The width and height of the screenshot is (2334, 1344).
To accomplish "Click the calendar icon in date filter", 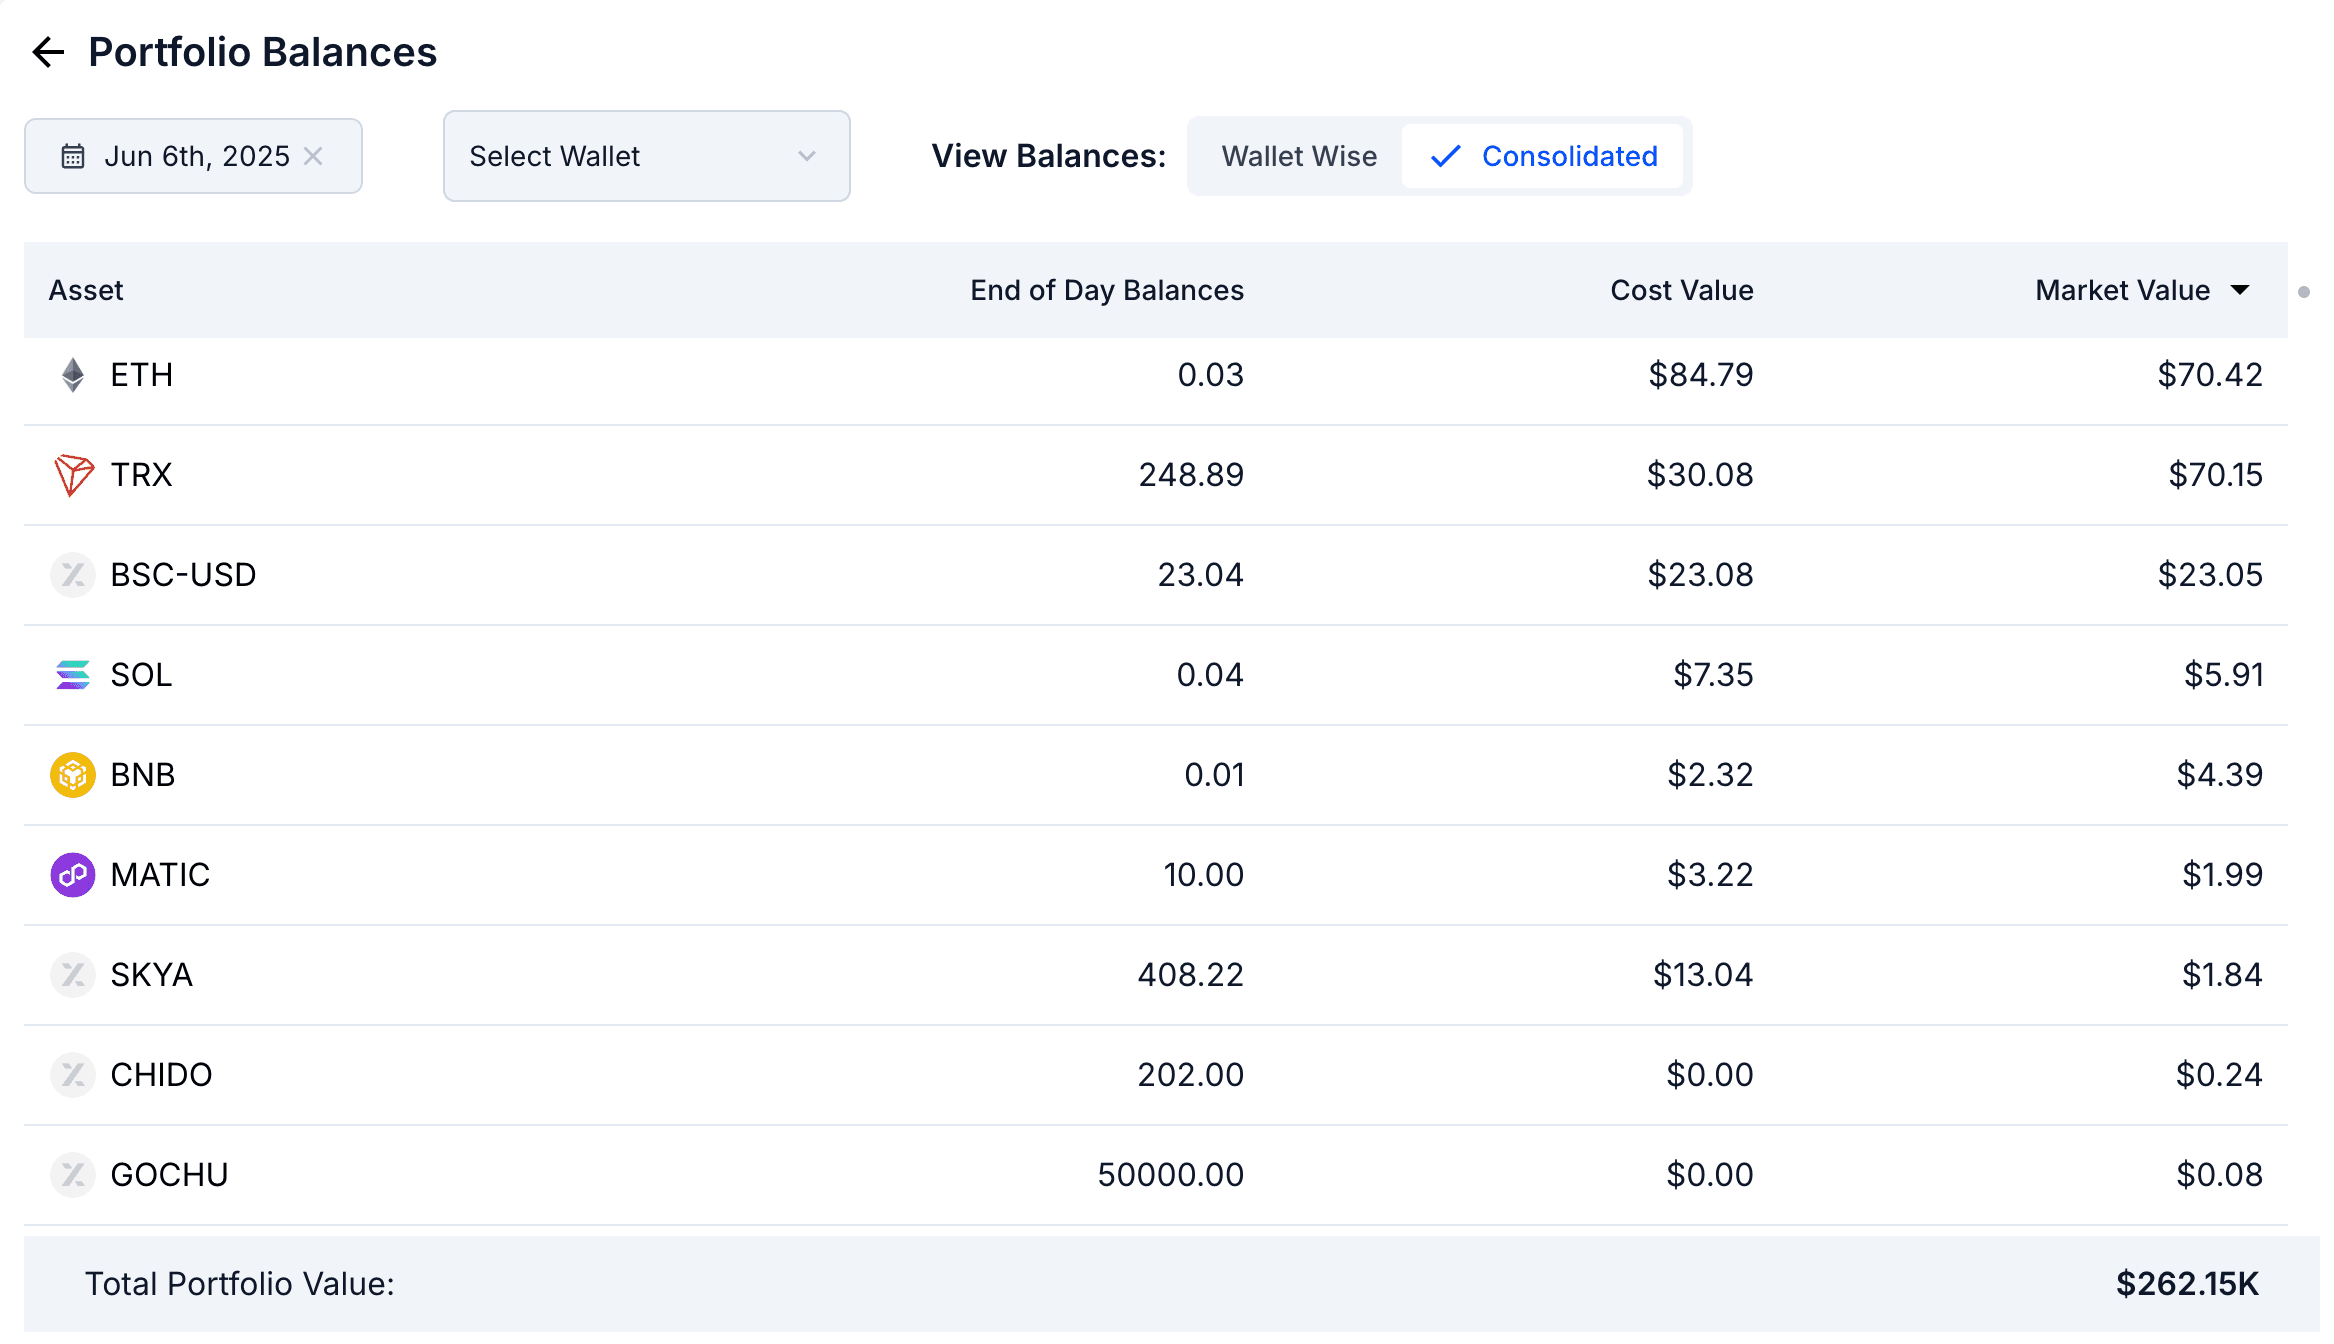I will pyautogui.click(x=73, y=156).
